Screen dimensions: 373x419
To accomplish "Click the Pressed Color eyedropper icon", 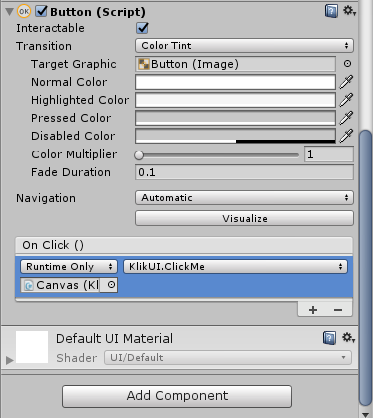I will pos(346,118).
